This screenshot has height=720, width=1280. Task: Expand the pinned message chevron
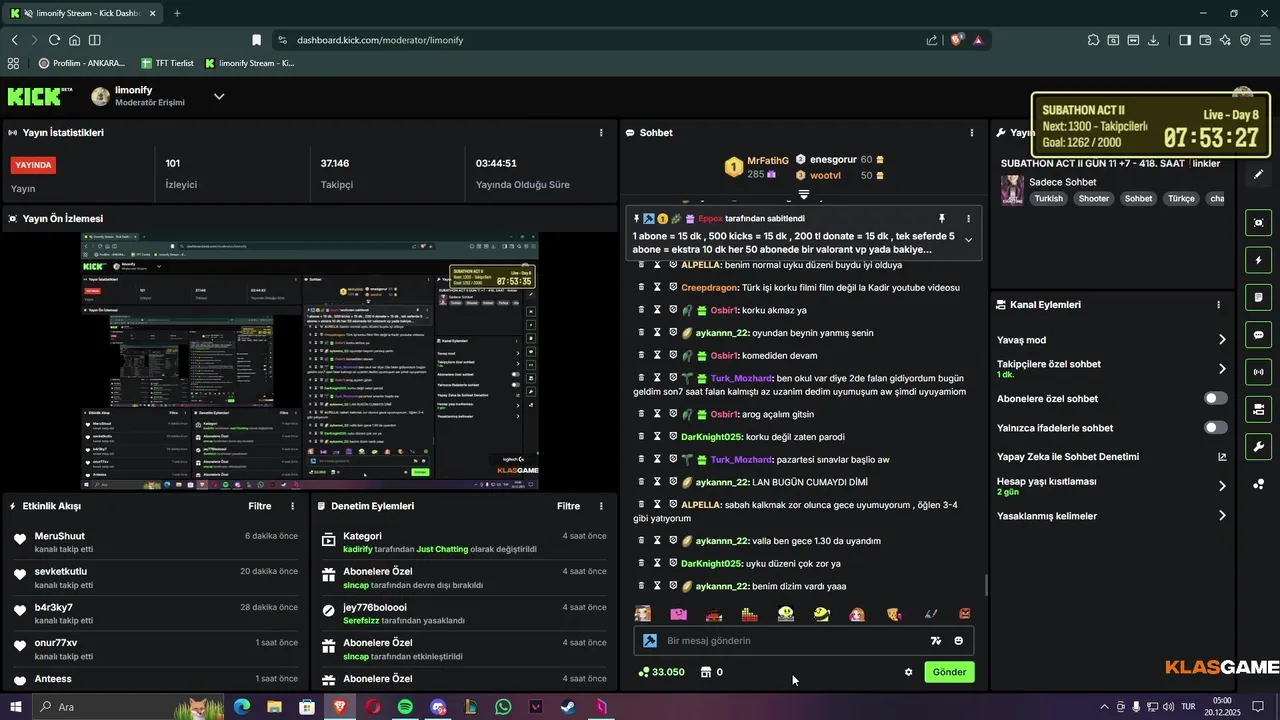[x=968, y=240]
